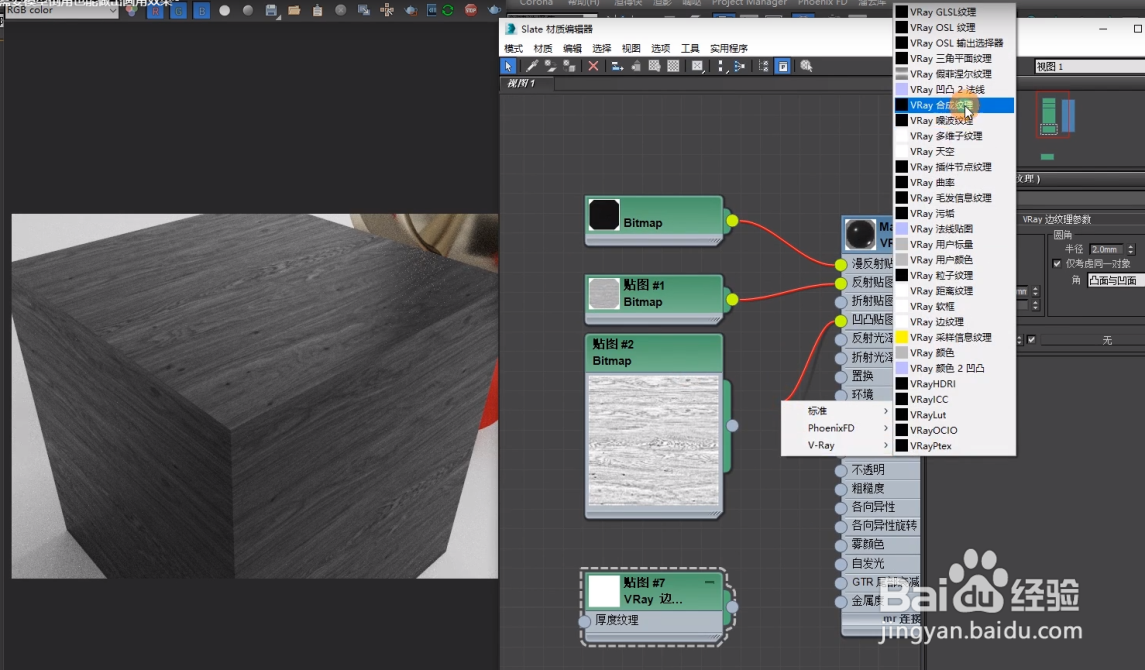Click the copy to clipboard icon

pyautogui.click(x=318, y=11)
